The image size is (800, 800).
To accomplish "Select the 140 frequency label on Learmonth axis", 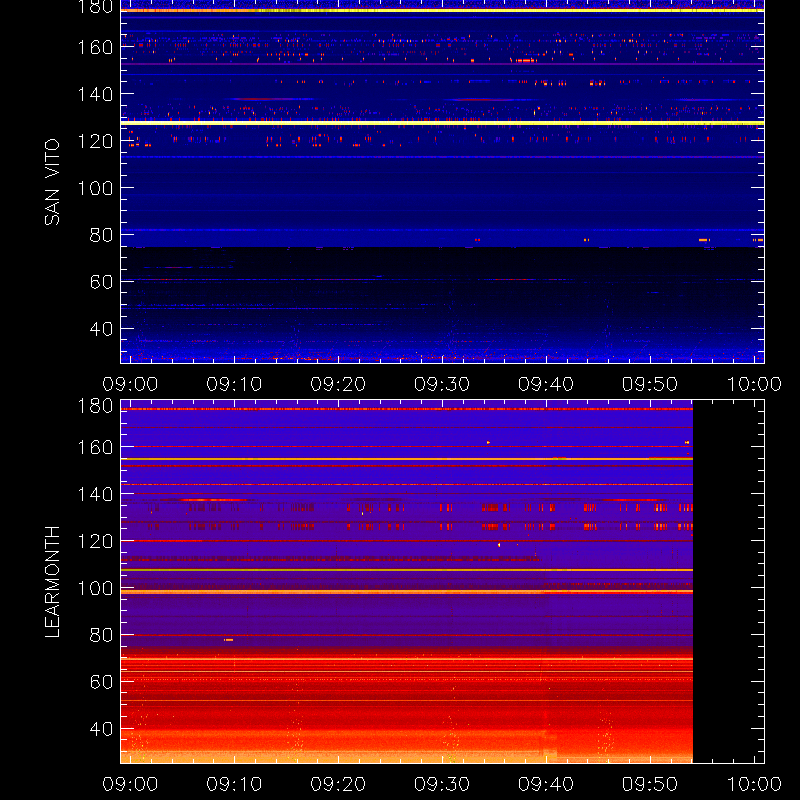I will 95,494.
